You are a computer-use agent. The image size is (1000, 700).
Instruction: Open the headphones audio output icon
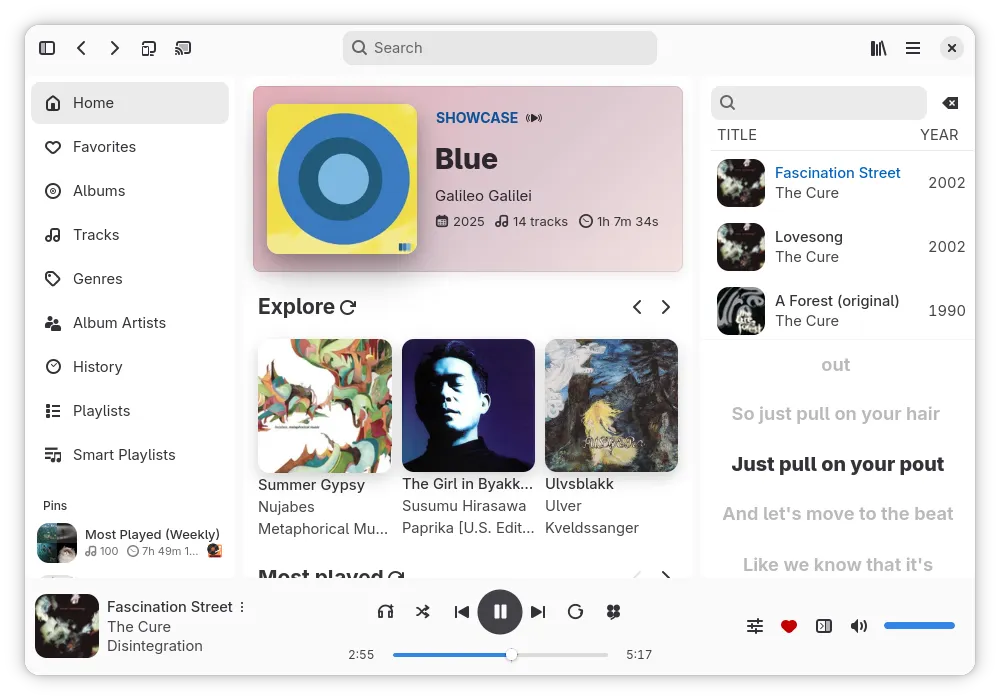pos(385,612)
